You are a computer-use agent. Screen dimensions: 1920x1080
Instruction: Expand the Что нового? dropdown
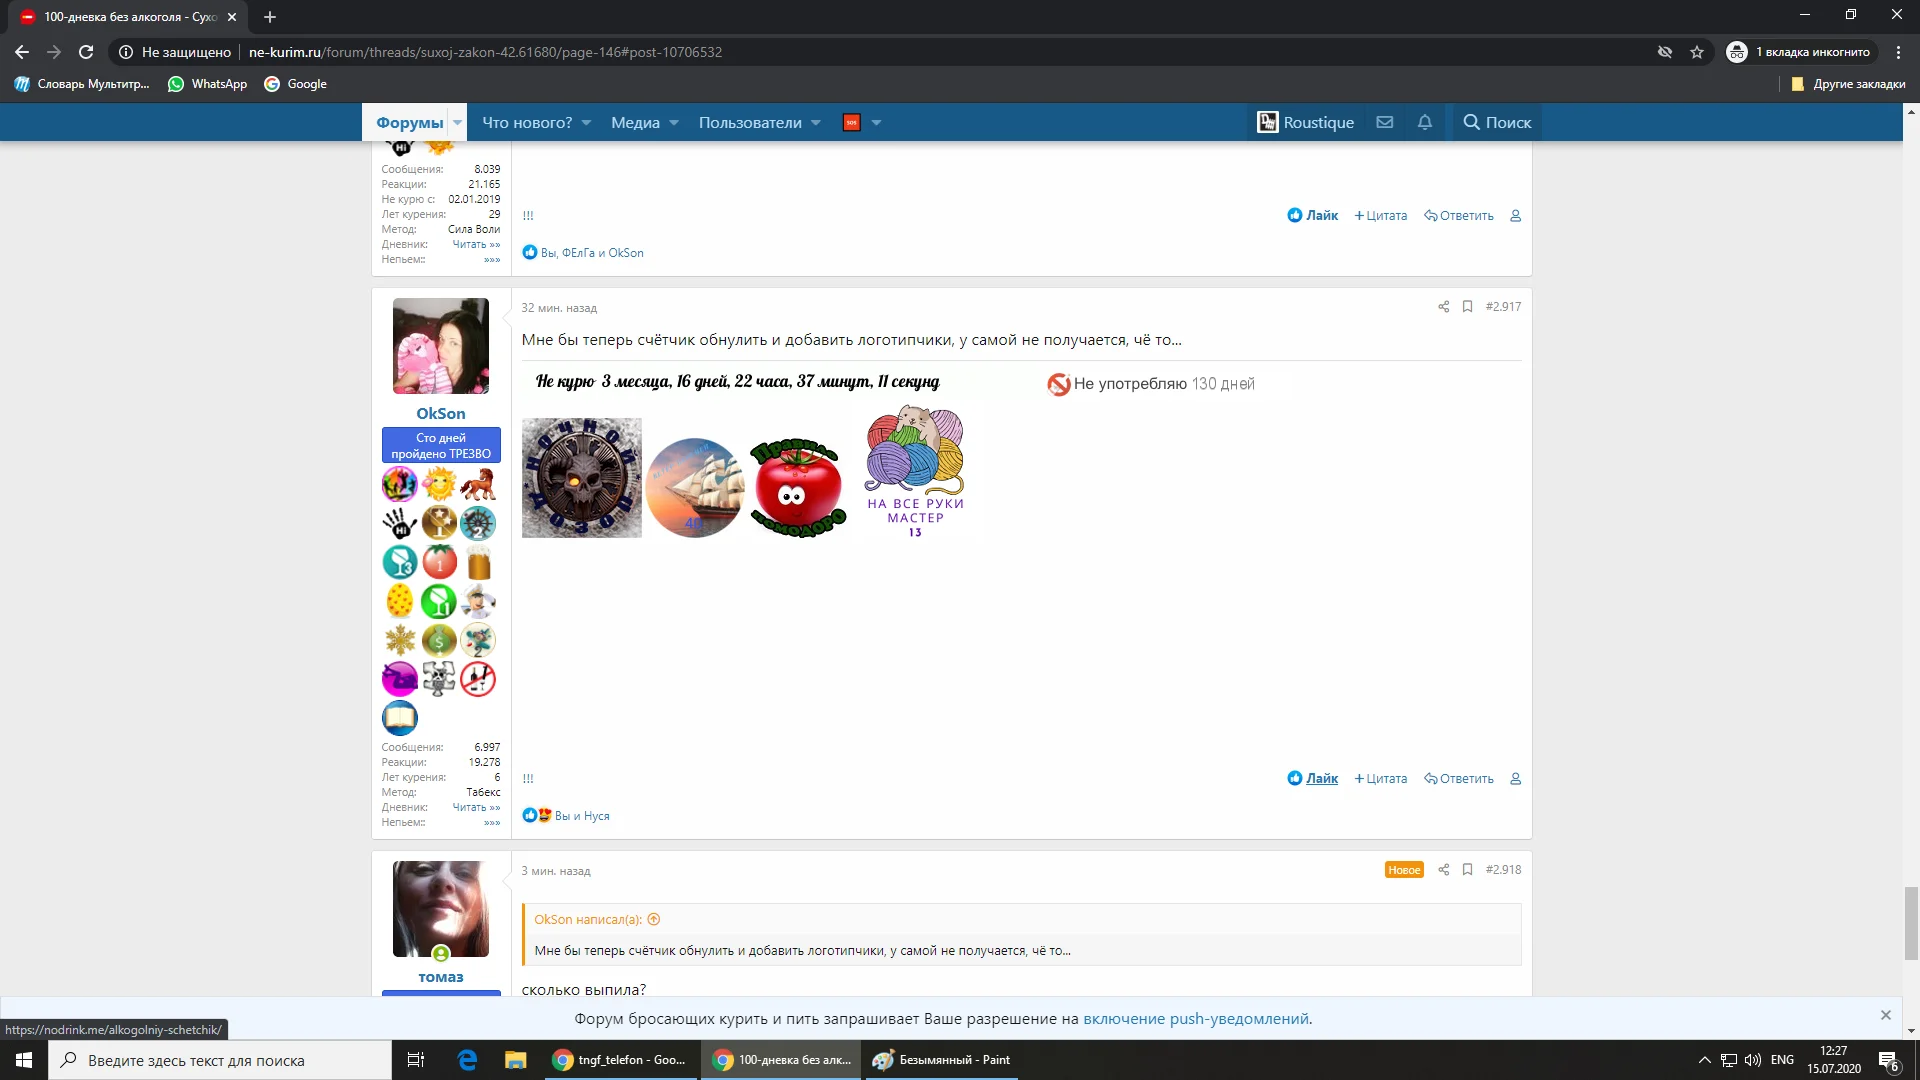click(x=586, y=123)
